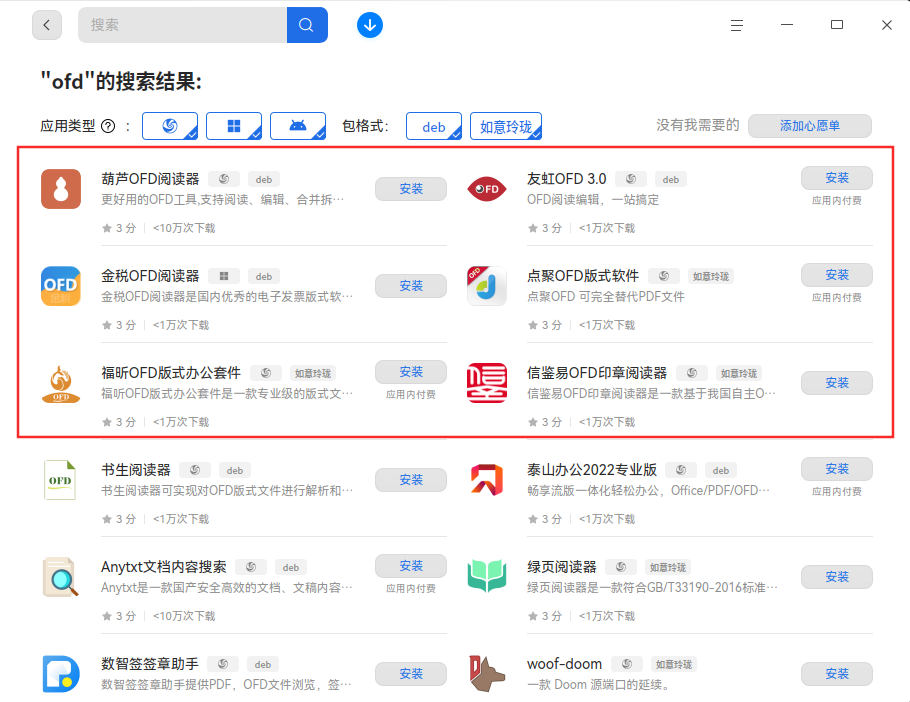
Task: Click the 应用类型 help question mark
Action: (x=109, y=126)
